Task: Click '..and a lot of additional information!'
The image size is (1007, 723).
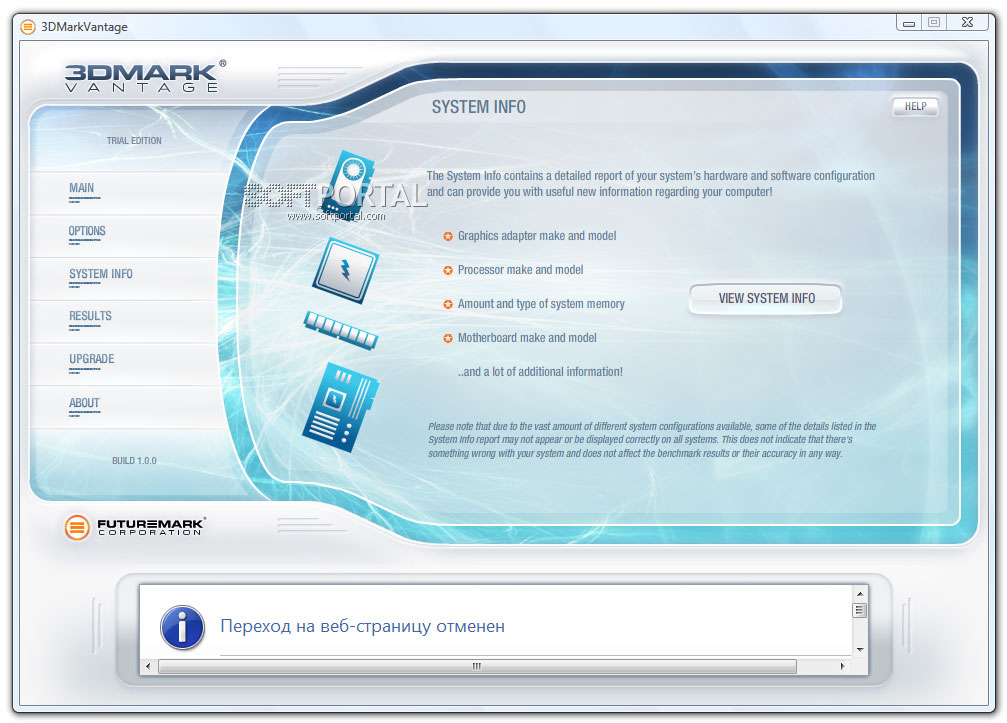Action: 540,372
